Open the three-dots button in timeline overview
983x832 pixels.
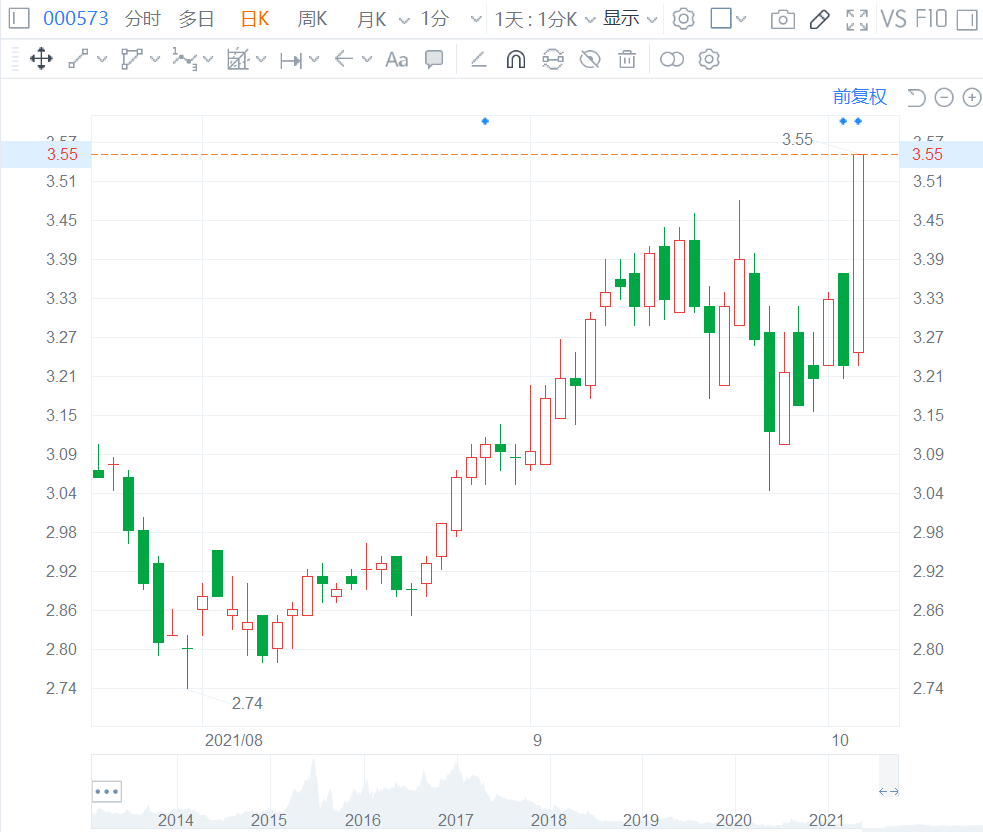click(x=107, y=791)
